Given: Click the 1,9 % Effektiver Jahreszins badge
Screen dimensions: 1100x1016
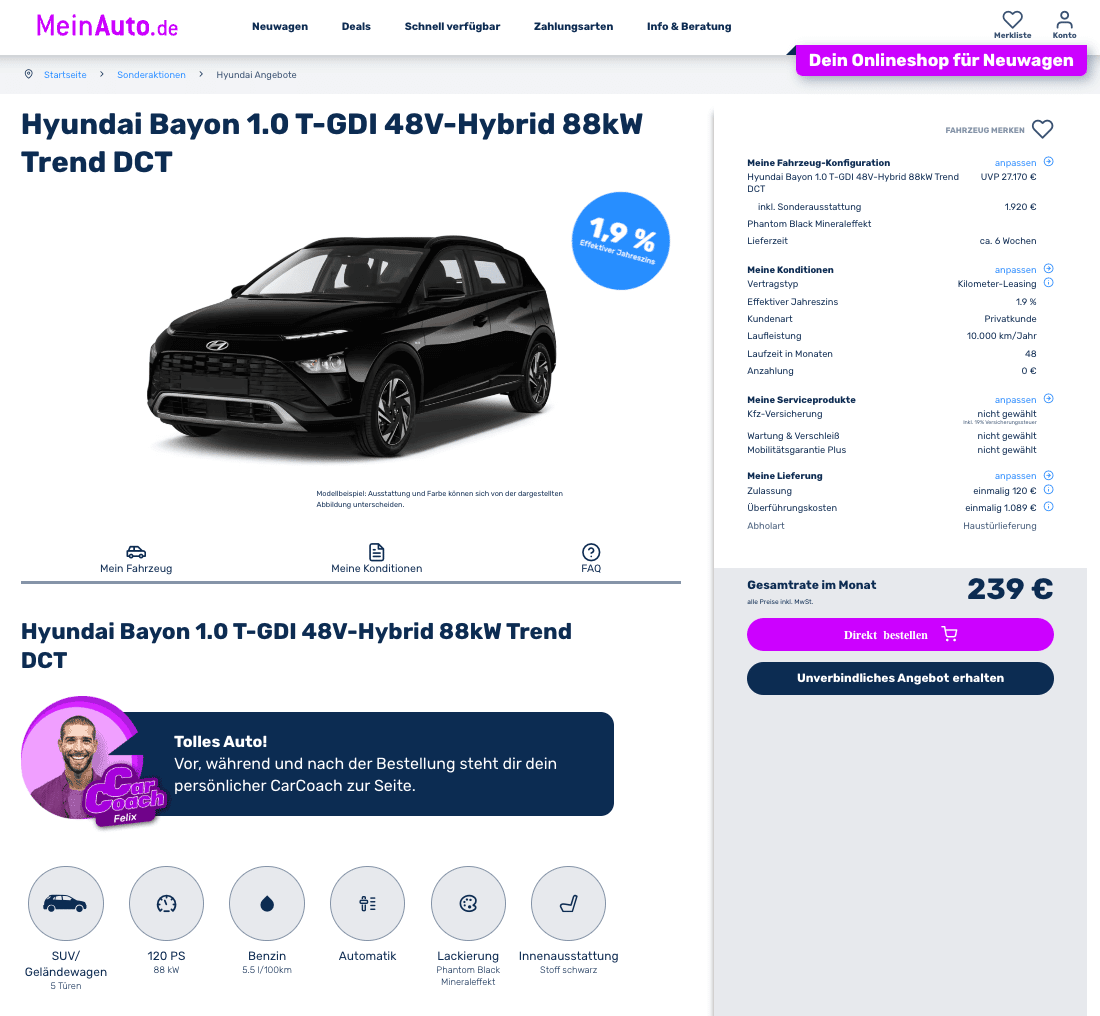Looking at the screenshot, I should pos(621,241).
